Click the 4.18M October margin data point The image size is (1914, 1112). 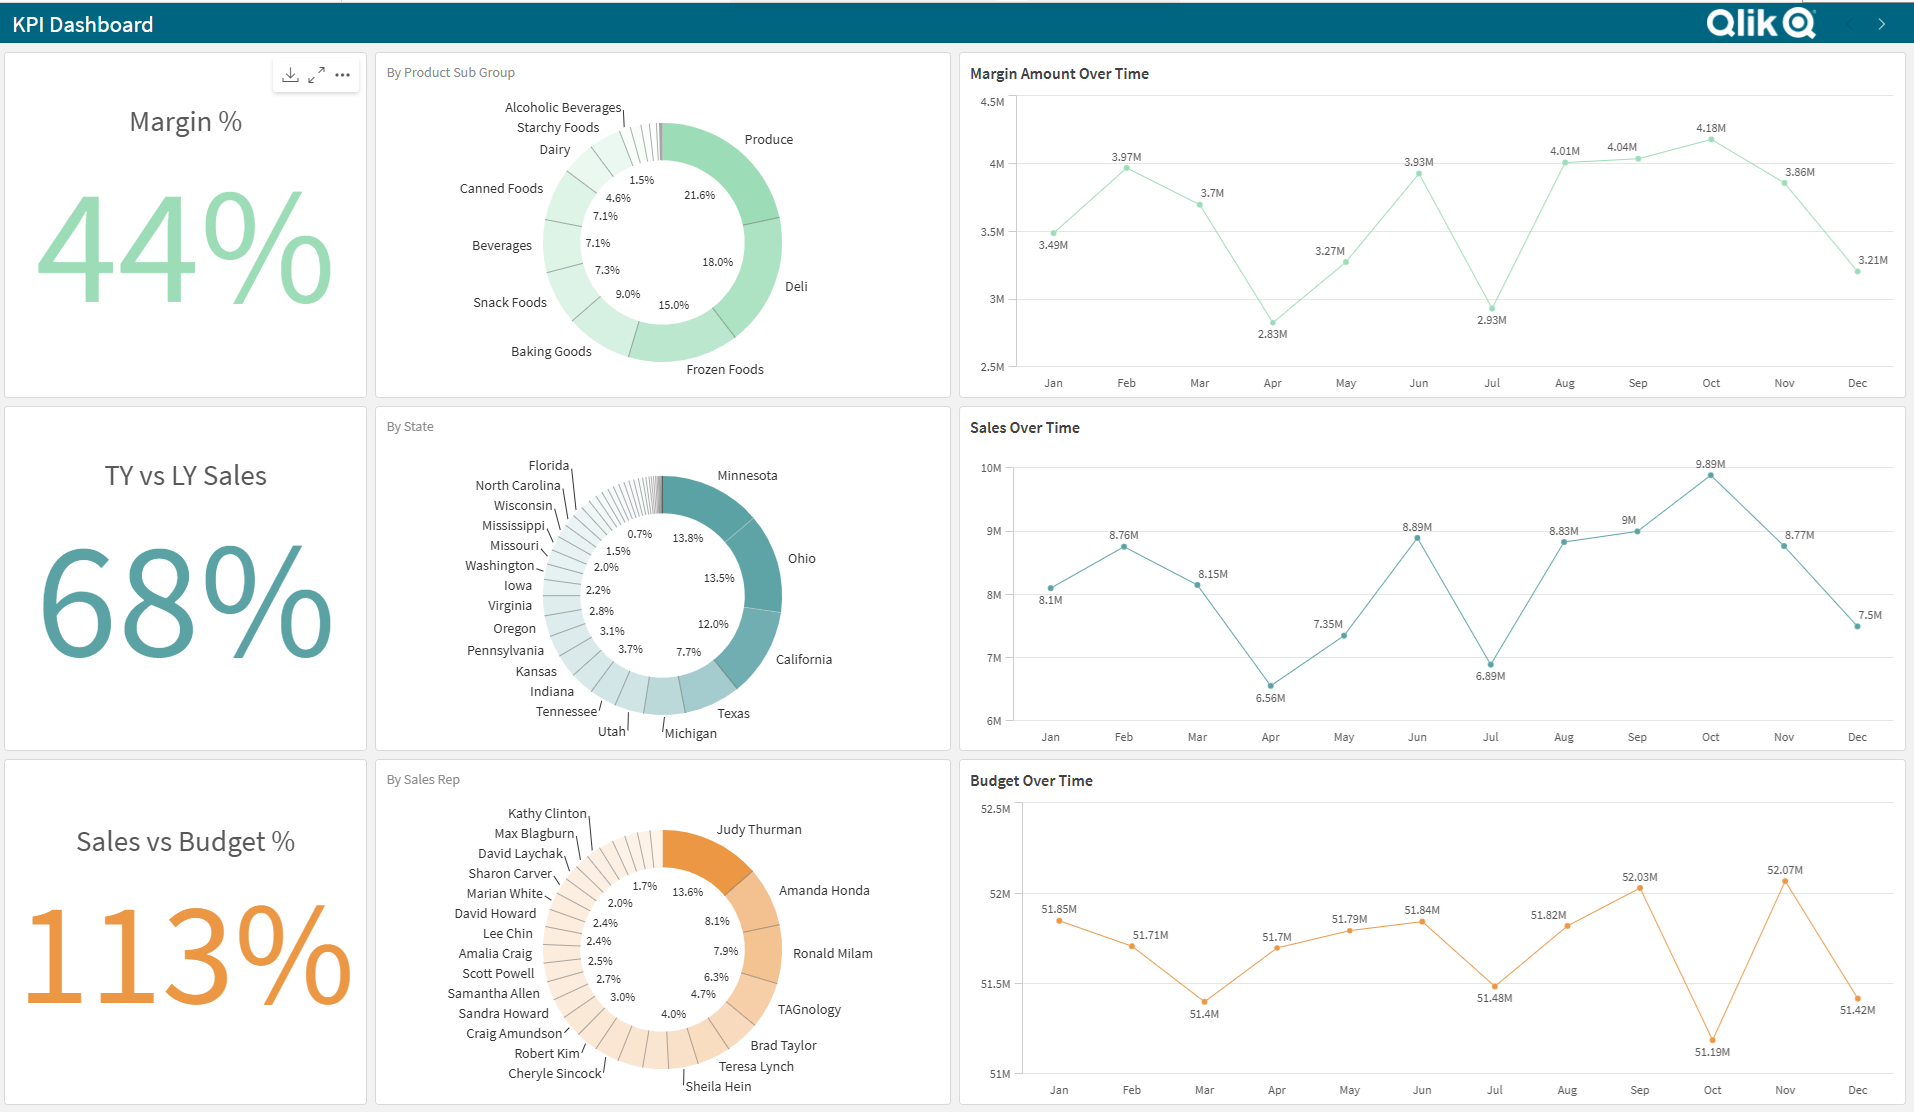click(1711, 140)
